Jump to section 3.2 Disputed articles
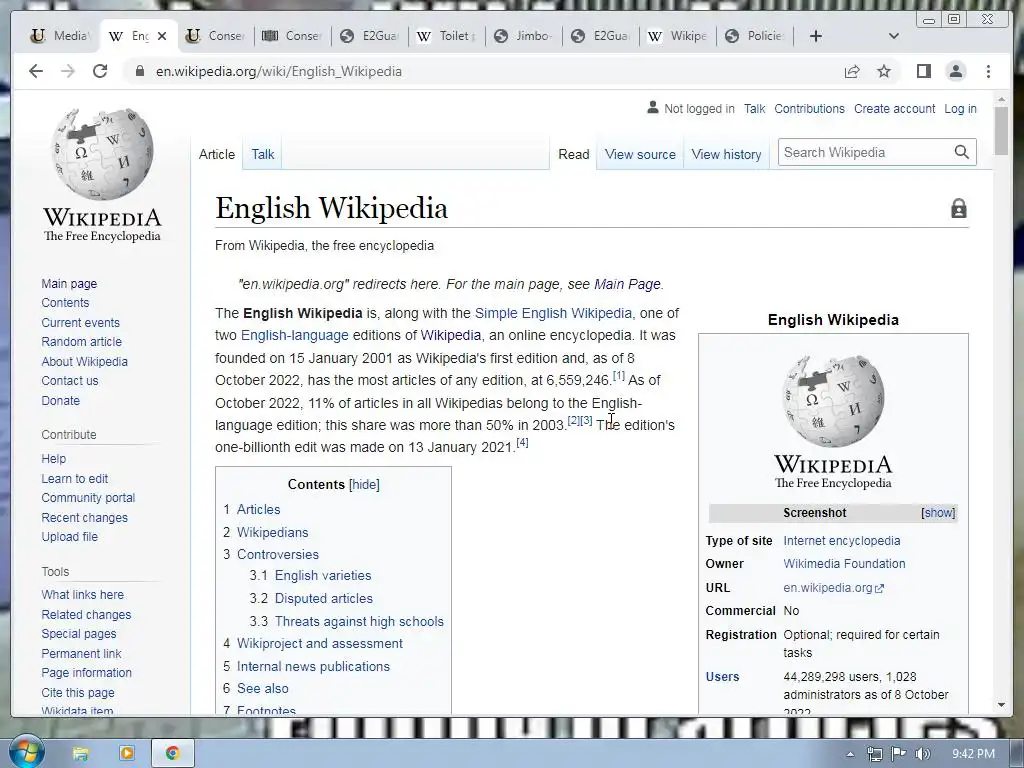Screen dimensions: 1024x768 (311, 598)
